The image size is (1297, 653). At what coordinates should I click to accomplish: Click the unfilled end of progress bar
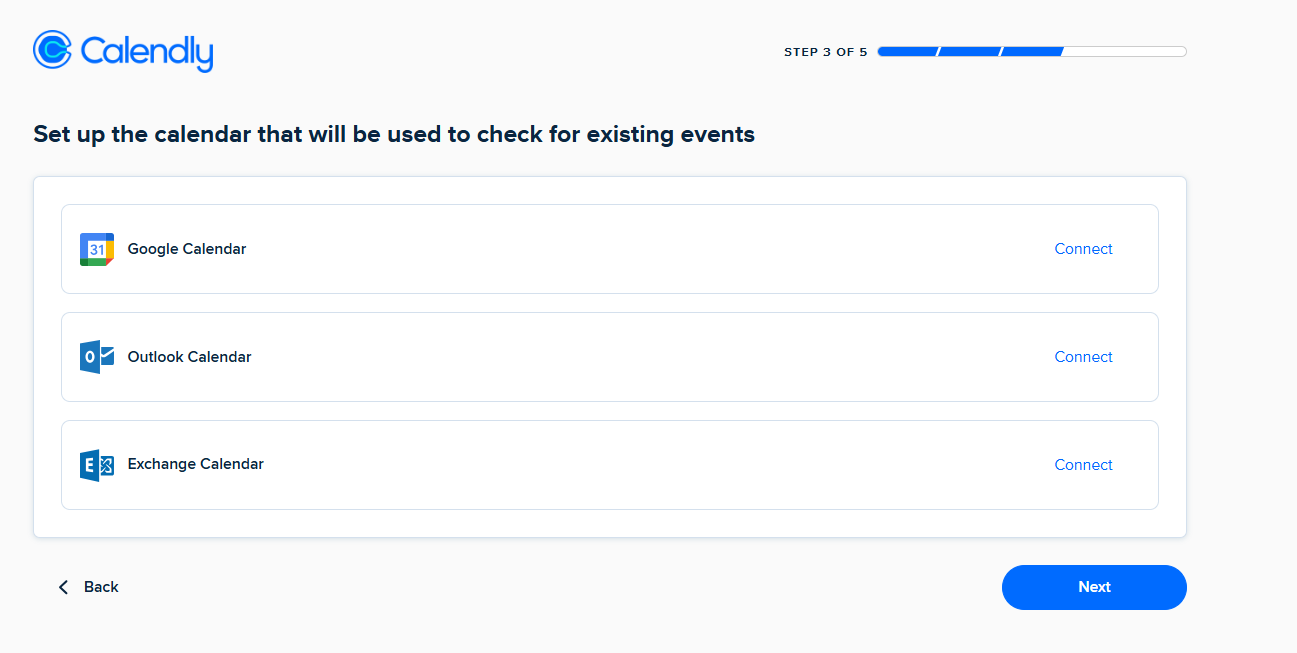1125,52
